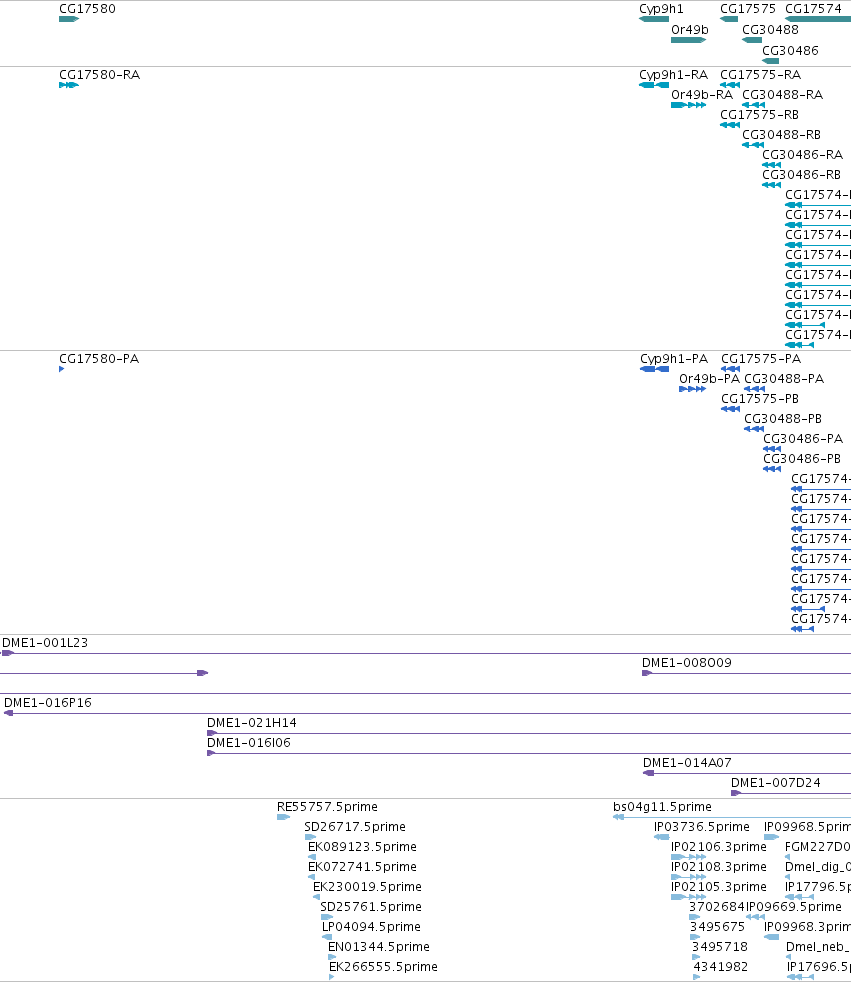Select the IP02108.3prime EST label
Screen dimensions: 851x982
point(719,867)
